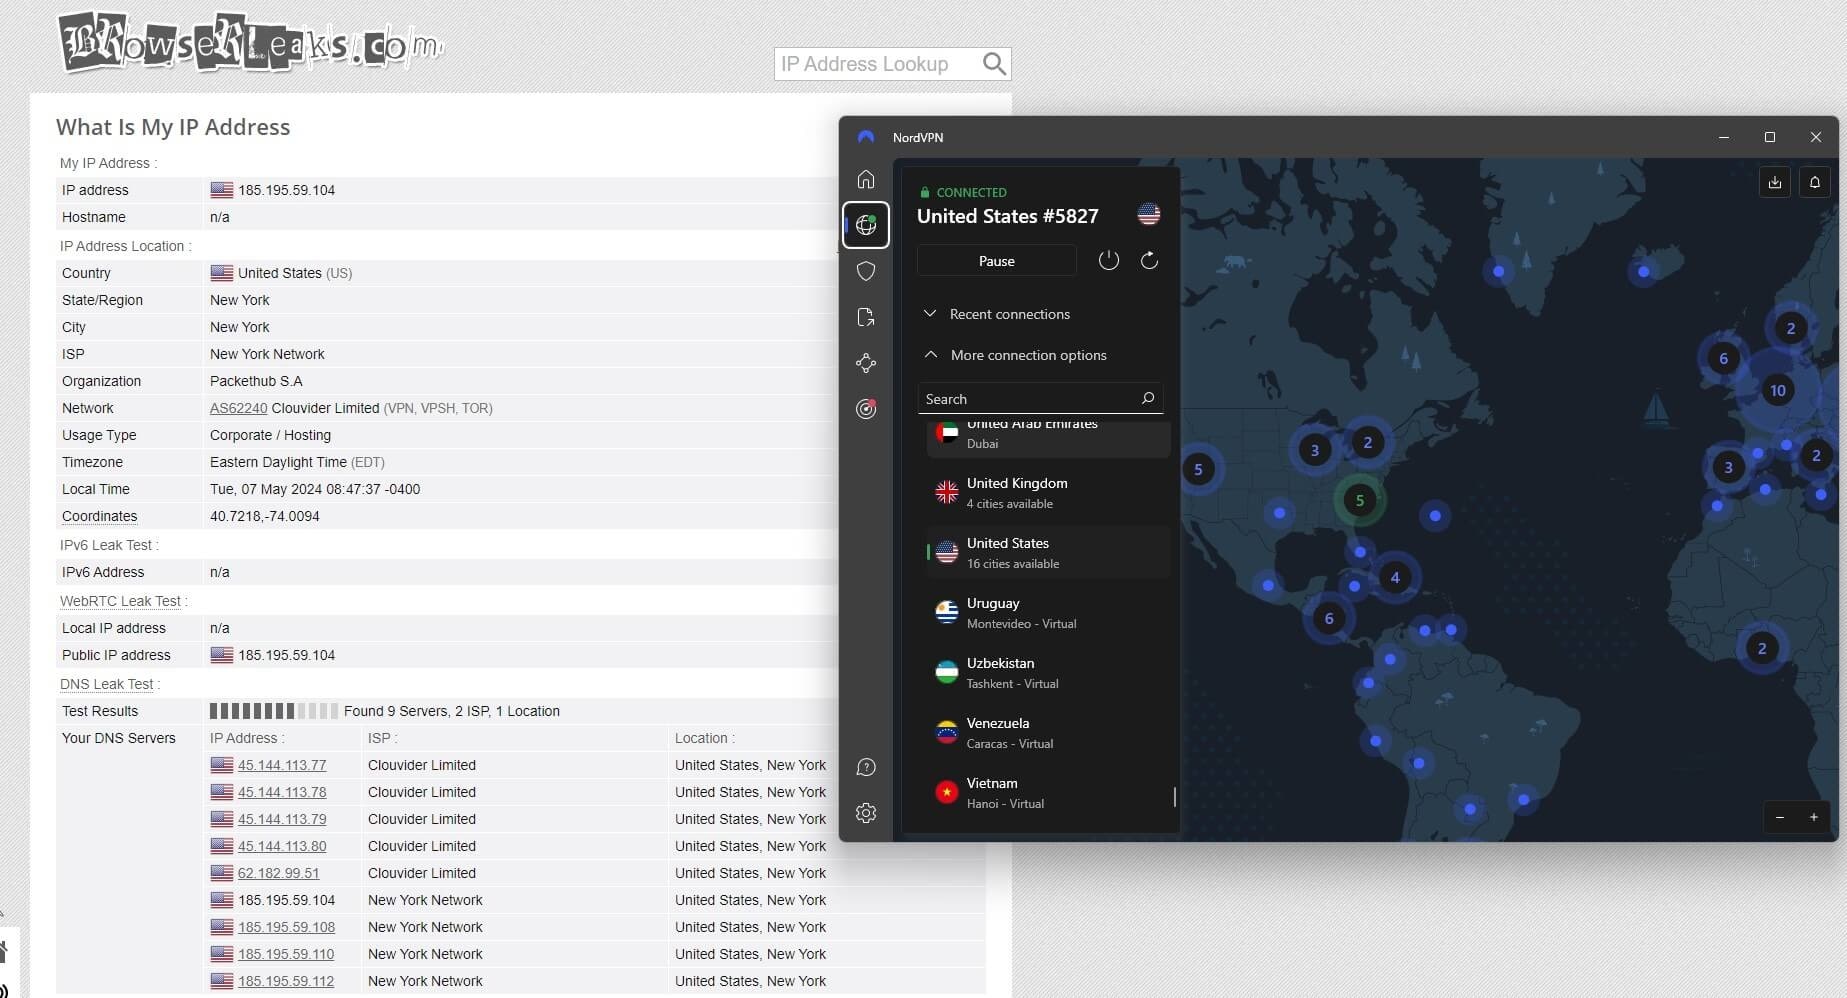
Task: Open the AS62240 Clouvider Limited link
Action: click(238, 408)
